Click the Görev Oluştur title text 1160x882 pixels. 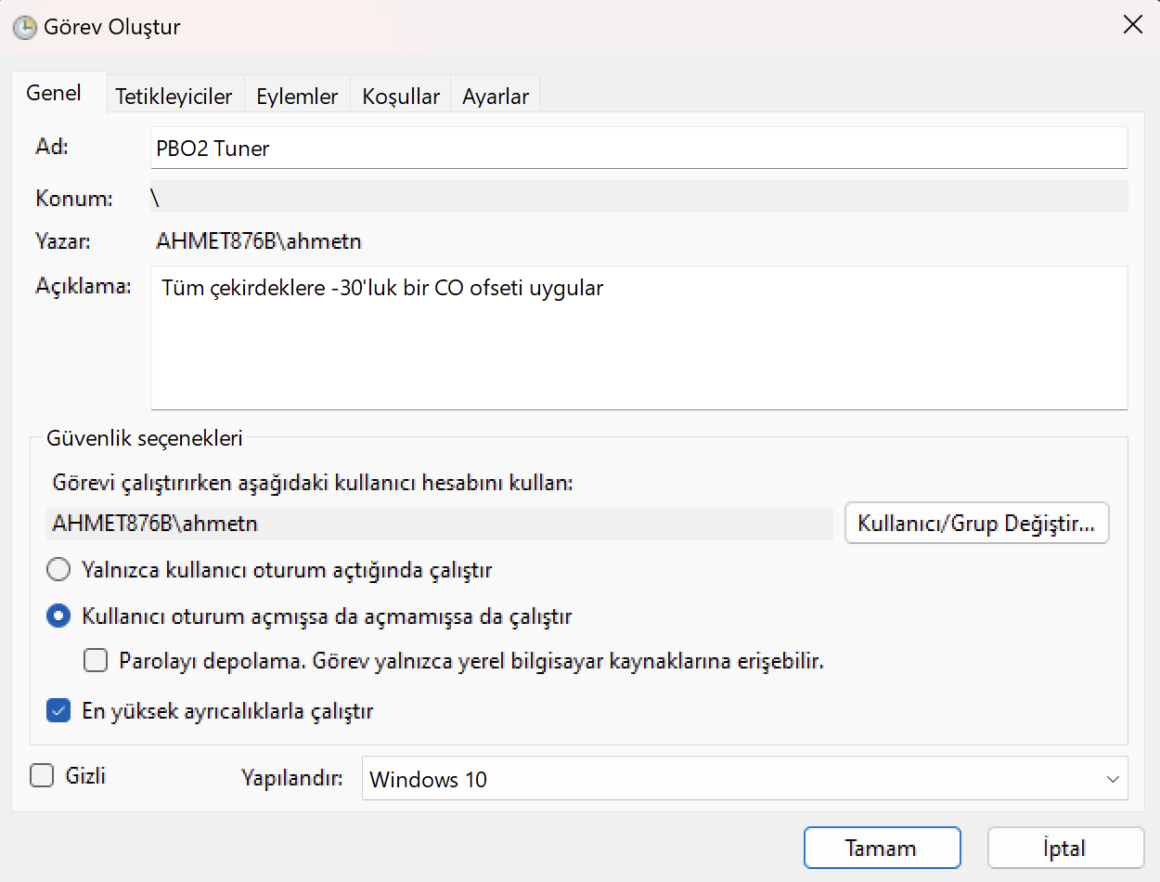click(112, 27)
